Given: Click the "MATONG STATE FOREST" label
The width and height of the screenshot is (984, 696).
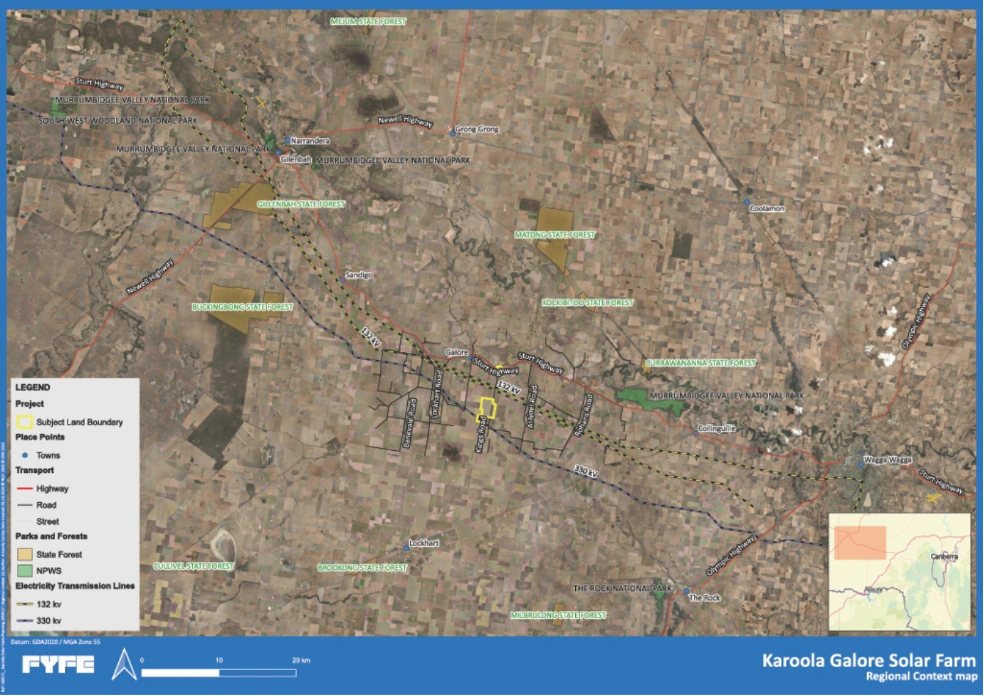Looking at the screenshot, I should [555, 235].
